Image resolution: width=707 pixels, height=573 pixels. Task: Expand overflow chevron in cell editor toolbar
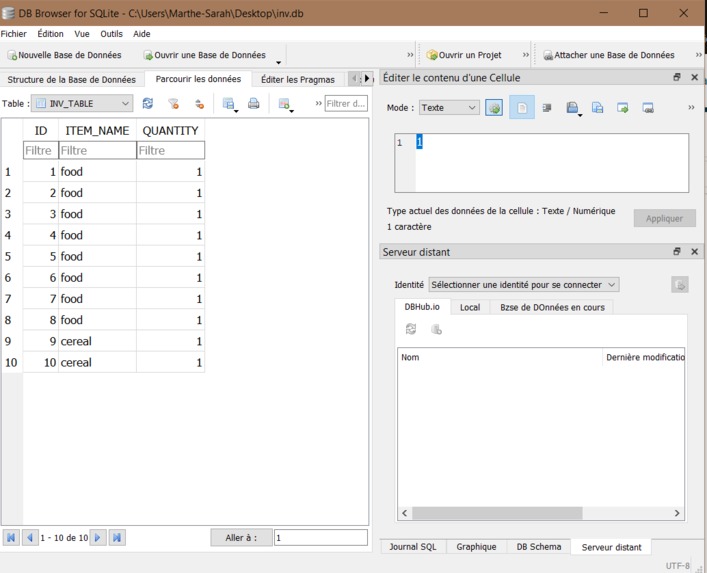pyautogui.click(x=691, y=107)
